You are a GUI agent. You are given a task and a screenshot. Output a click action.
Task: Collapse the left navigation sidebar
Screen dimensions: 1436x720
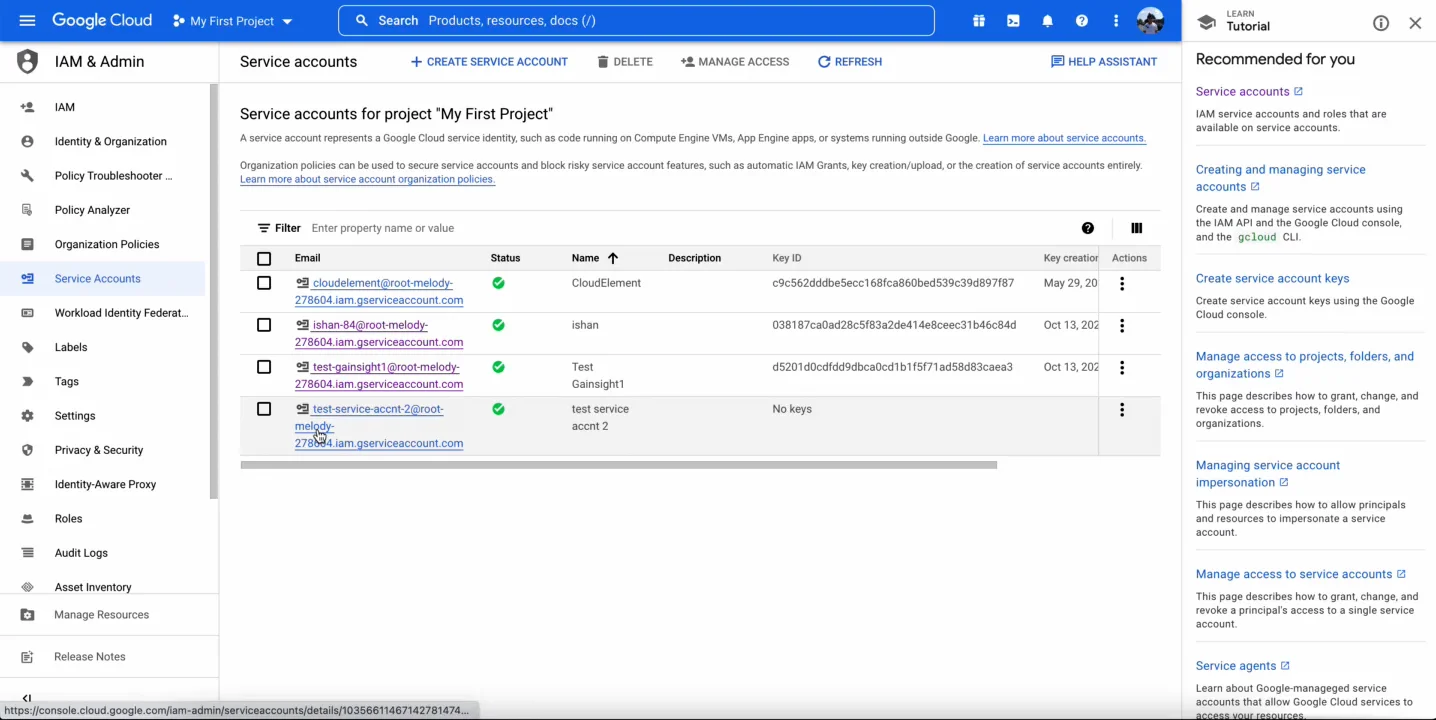[27, 698]
